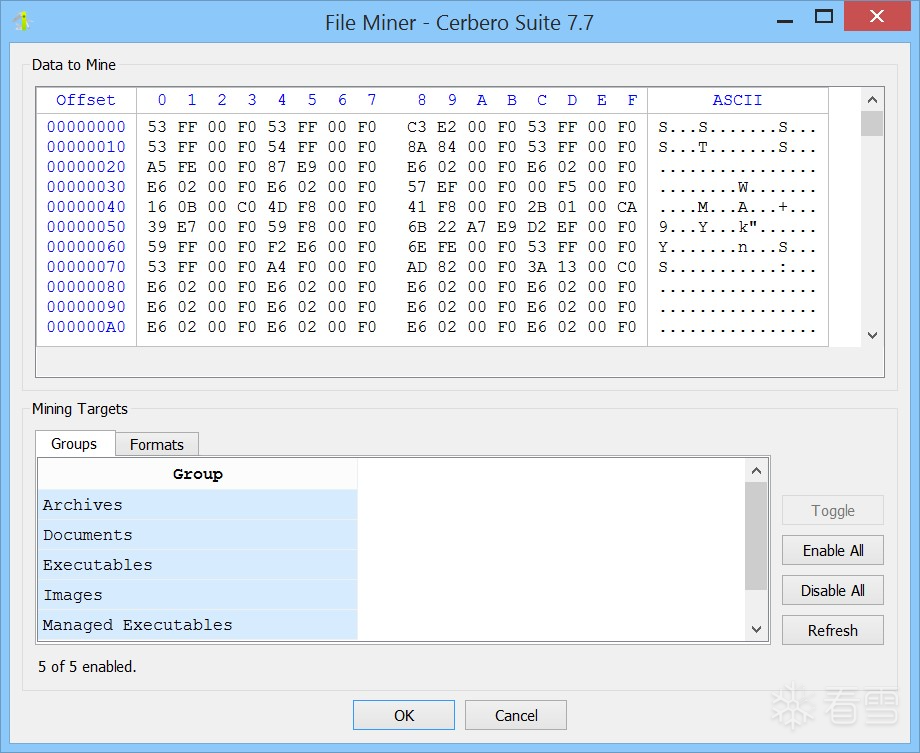Click the Refresh button
Image resolution: width=920 pixels, height=753 pixels.
coord(832,631)
